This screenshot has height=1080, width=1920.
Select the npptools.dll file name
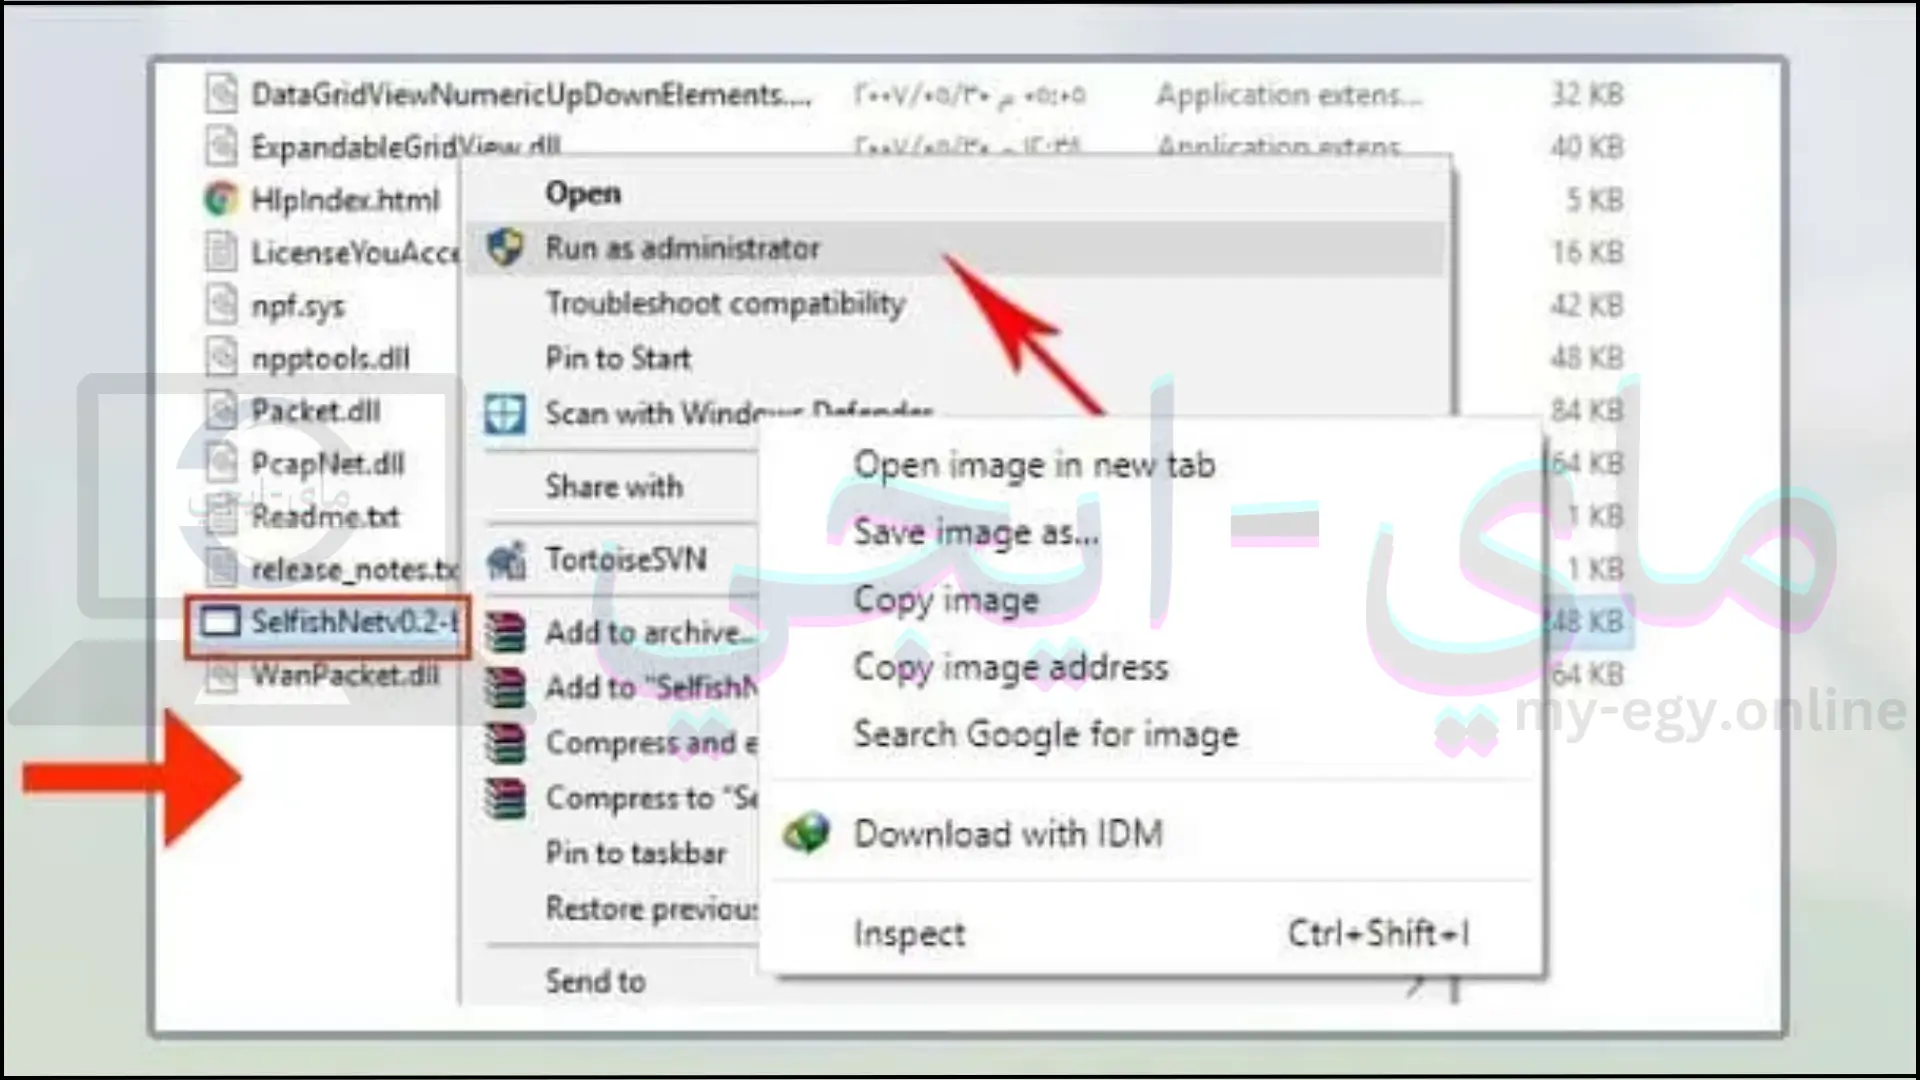pos(330,358)
